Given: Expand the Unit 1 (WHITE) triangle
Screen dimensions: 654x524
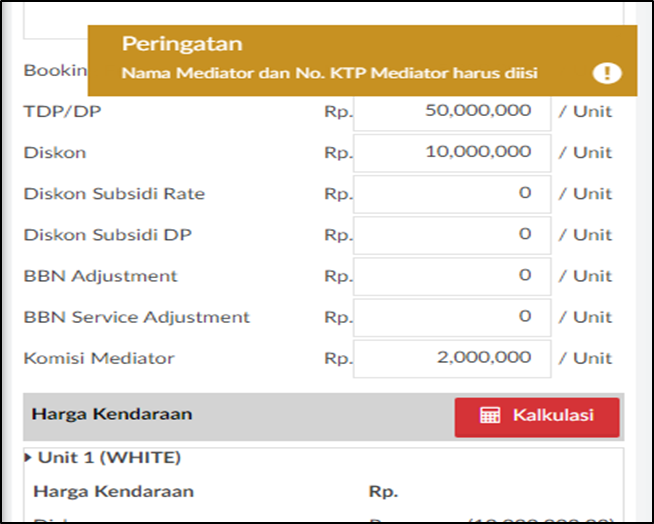Looking at the screenshot, I should (28, 458).
